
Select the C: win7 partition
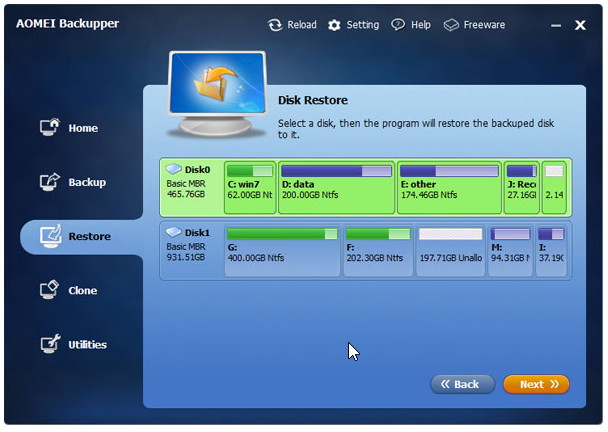(250, 188)
